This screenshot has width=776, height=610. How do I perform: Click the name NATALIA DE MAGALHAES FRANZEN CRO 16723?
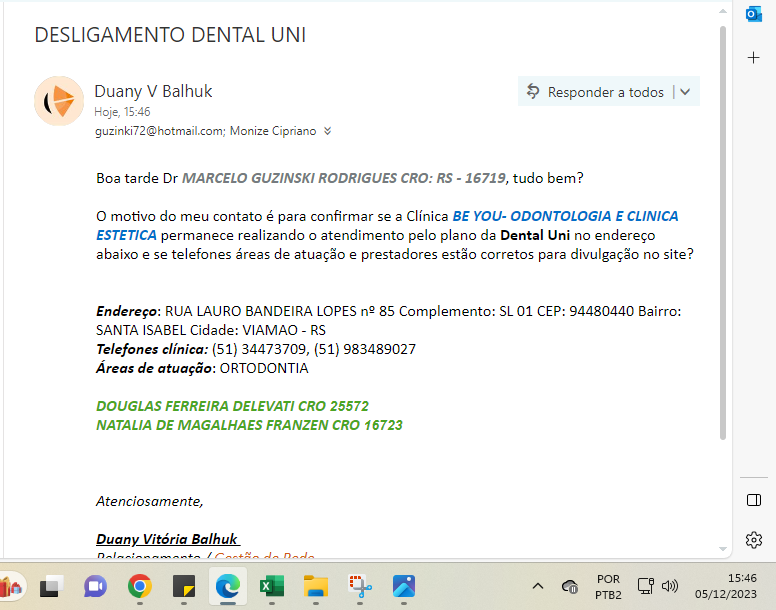coord(249,425)
